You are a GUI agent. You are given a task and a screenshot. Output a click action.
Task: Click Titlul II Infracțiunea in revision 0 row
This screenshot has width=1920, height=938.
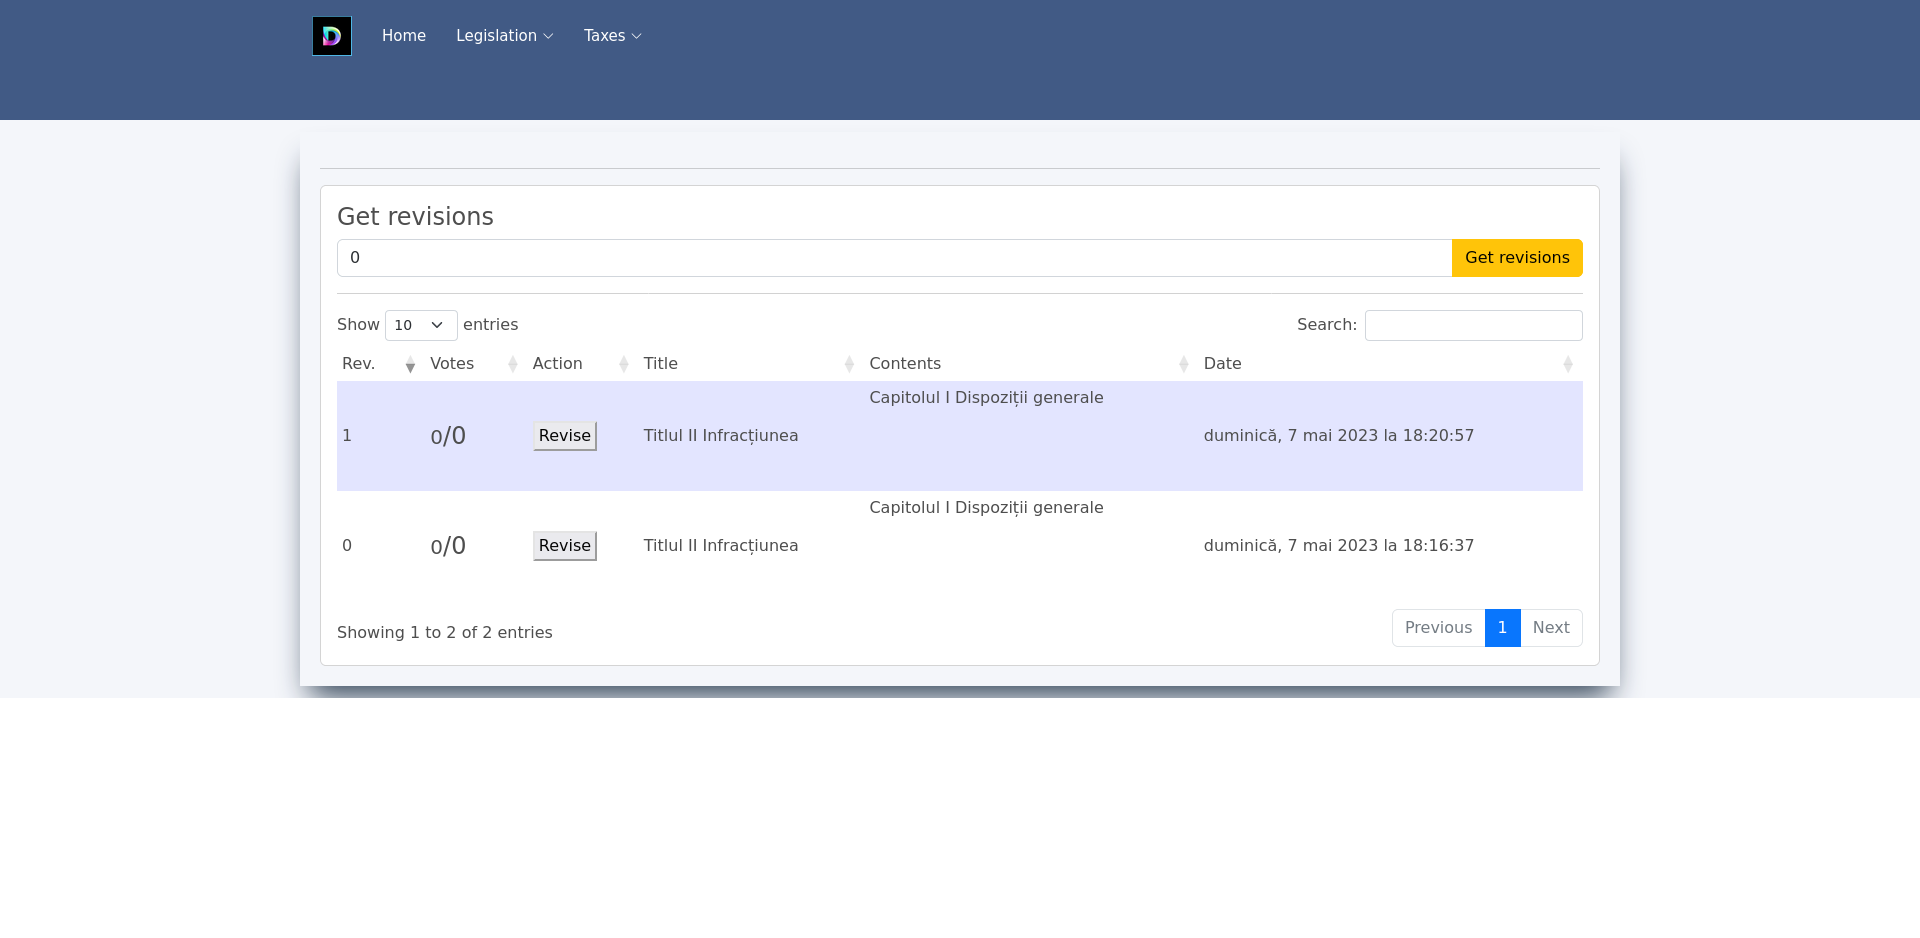[x=721, y=546]
